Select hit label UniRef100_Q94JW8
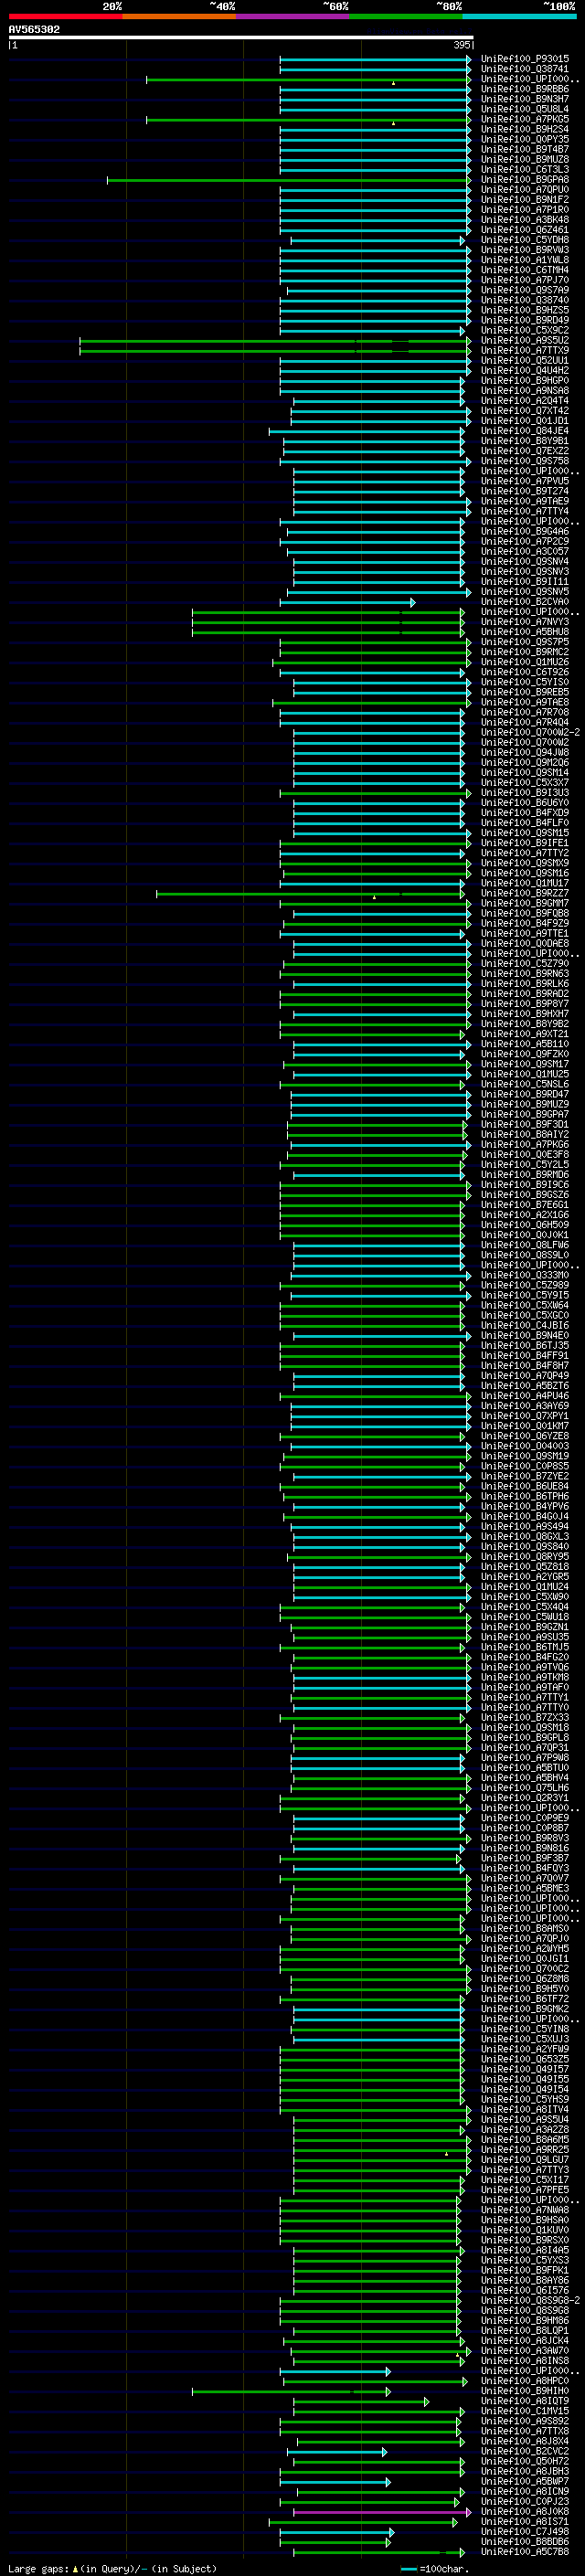The image size is (585, 2576). [525, 753]
